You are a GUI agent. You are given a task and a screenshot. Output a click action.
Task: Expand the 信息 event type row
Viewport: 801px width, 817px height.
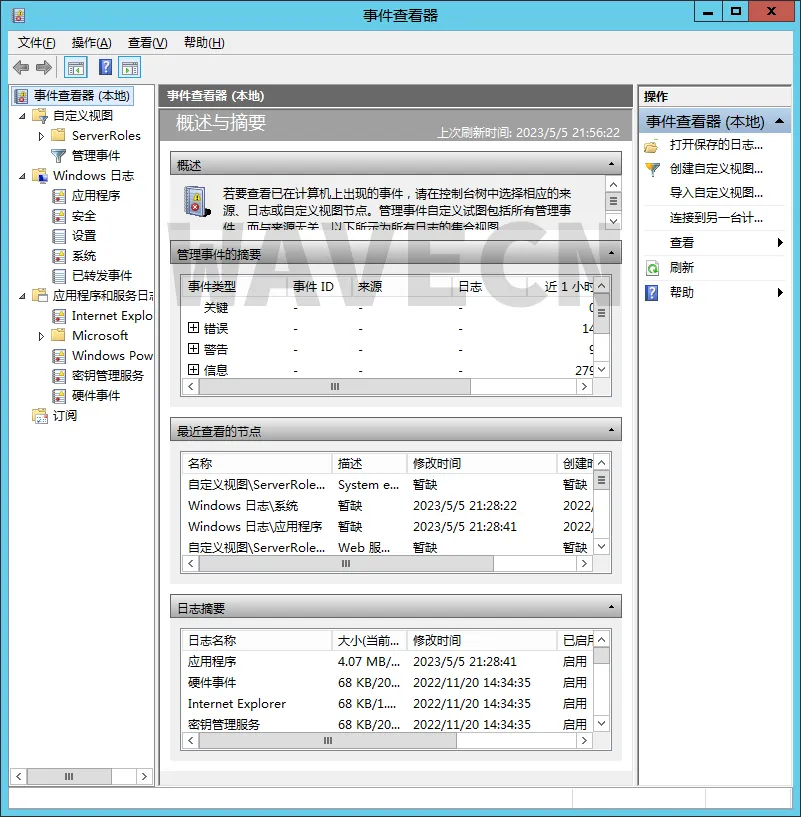(x=193, y=369)
